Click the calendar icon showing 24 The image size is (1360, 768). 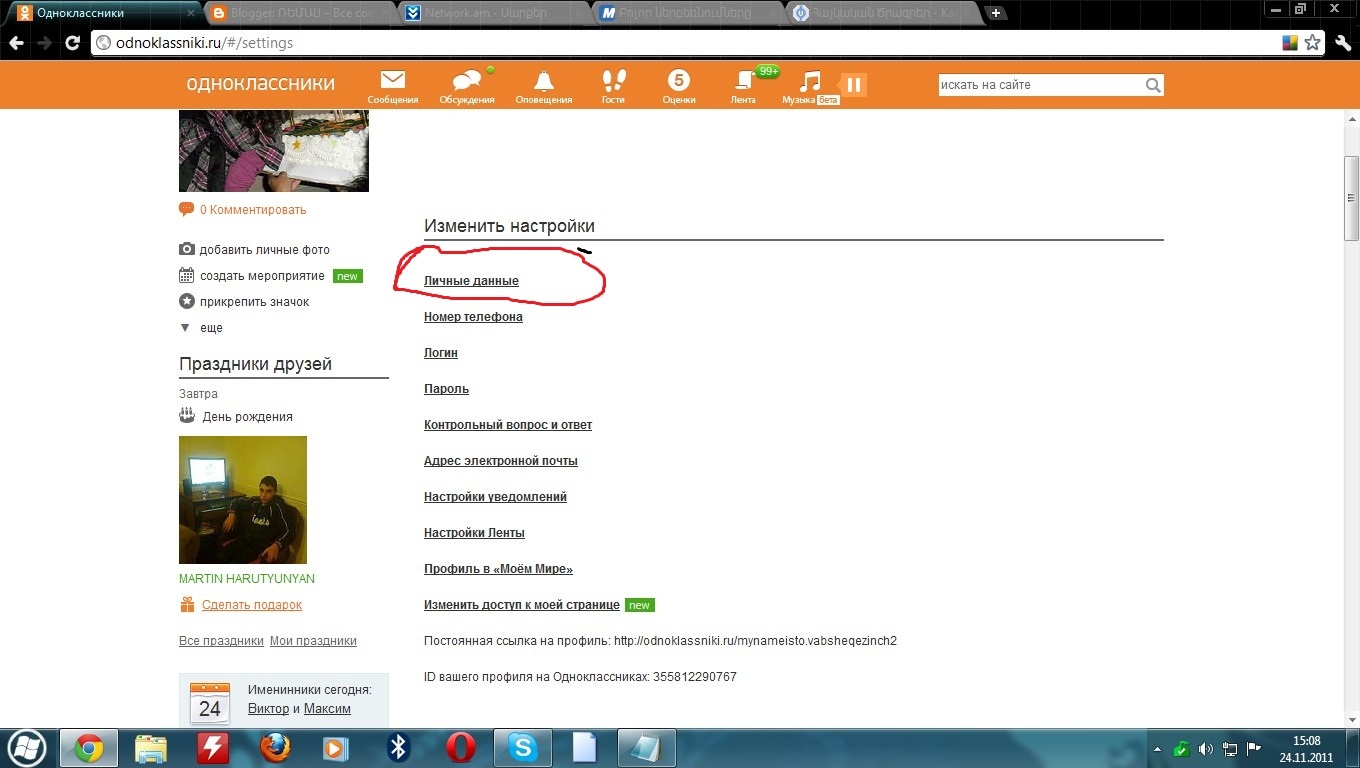pos(210,704)
